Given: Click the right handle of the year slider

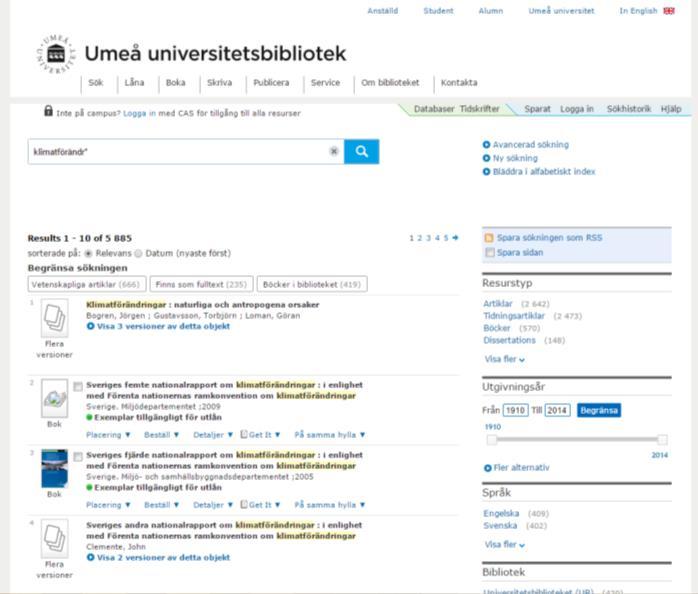Looking at the screenshot, I should tap(662, 440).
